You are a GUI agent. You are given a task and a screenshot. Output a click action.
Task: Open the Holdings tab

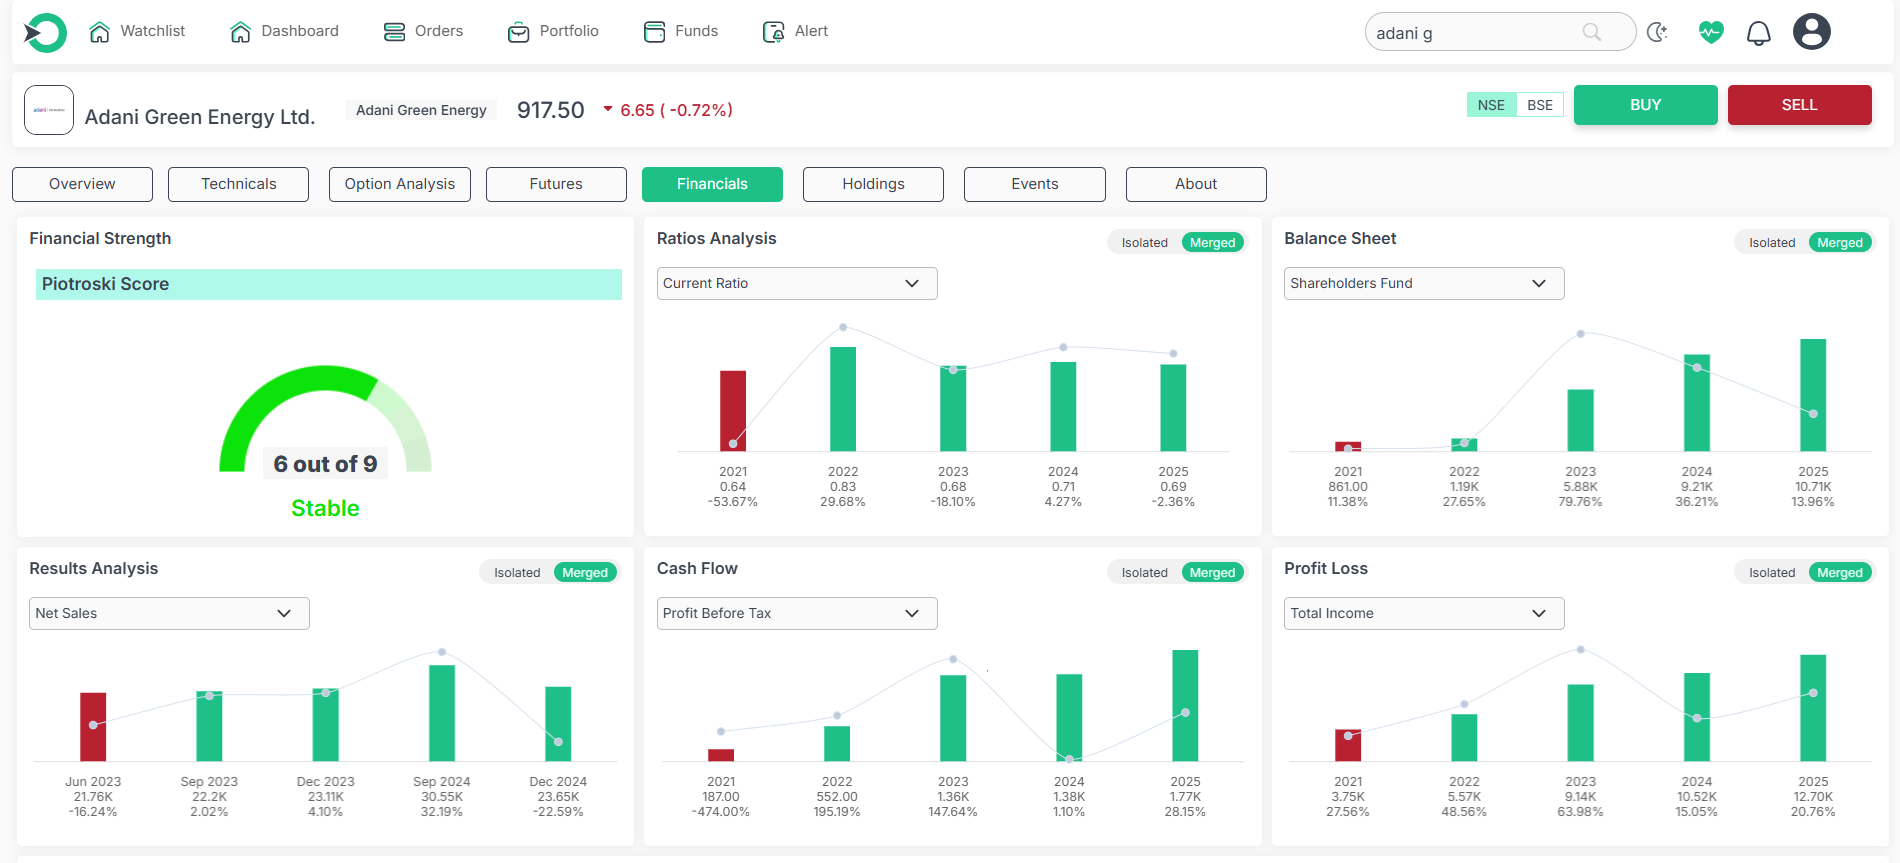click(873, 184)
